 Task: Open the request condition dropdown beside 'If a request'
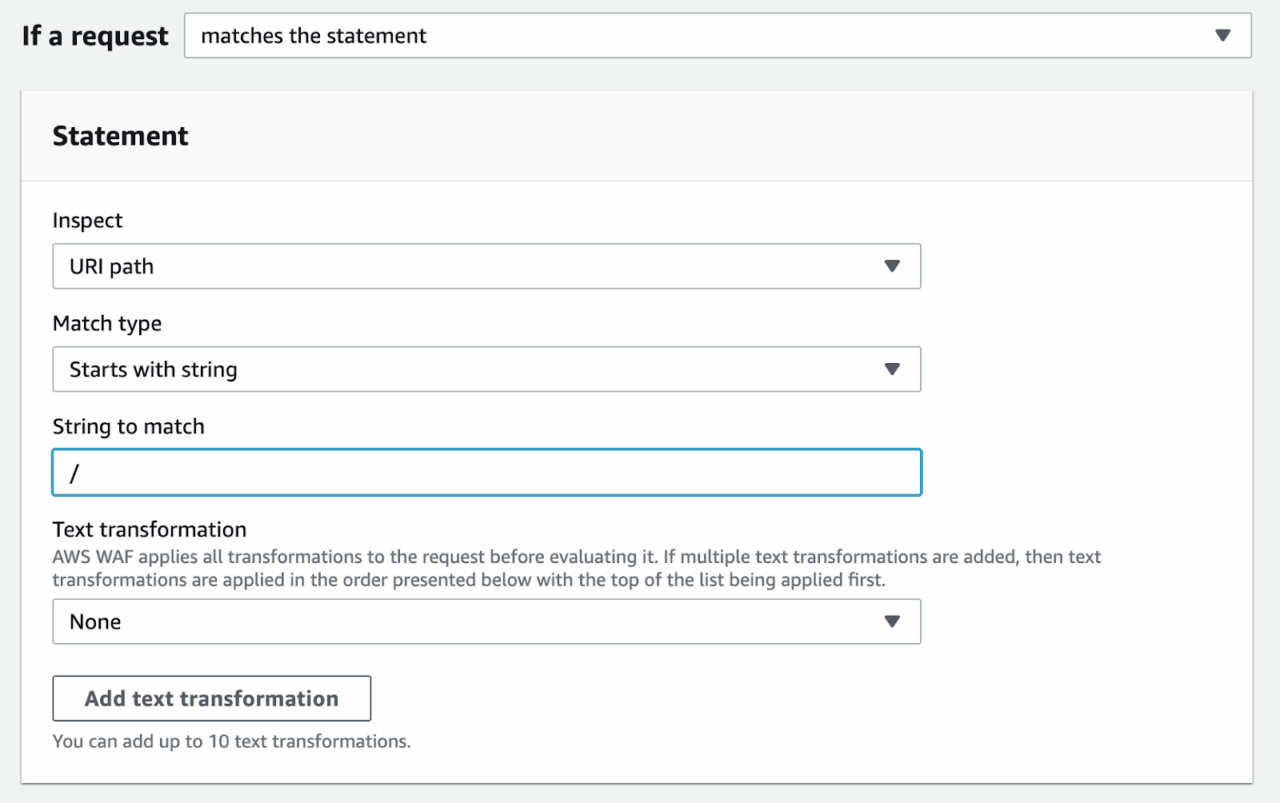[x=717, y=35]
